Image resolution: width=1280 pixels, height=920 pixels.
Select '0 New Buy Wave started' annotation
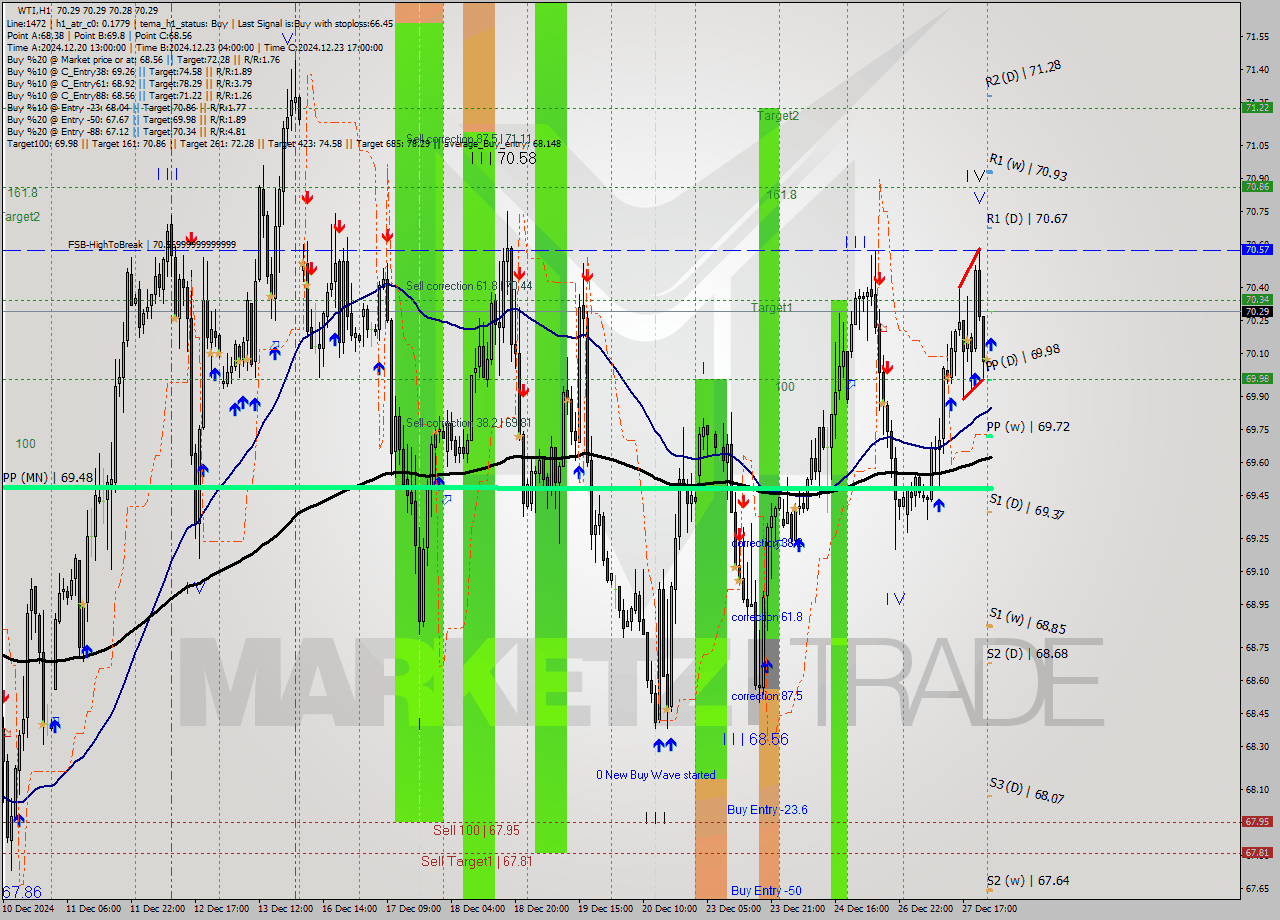click(x=656, y=775)
